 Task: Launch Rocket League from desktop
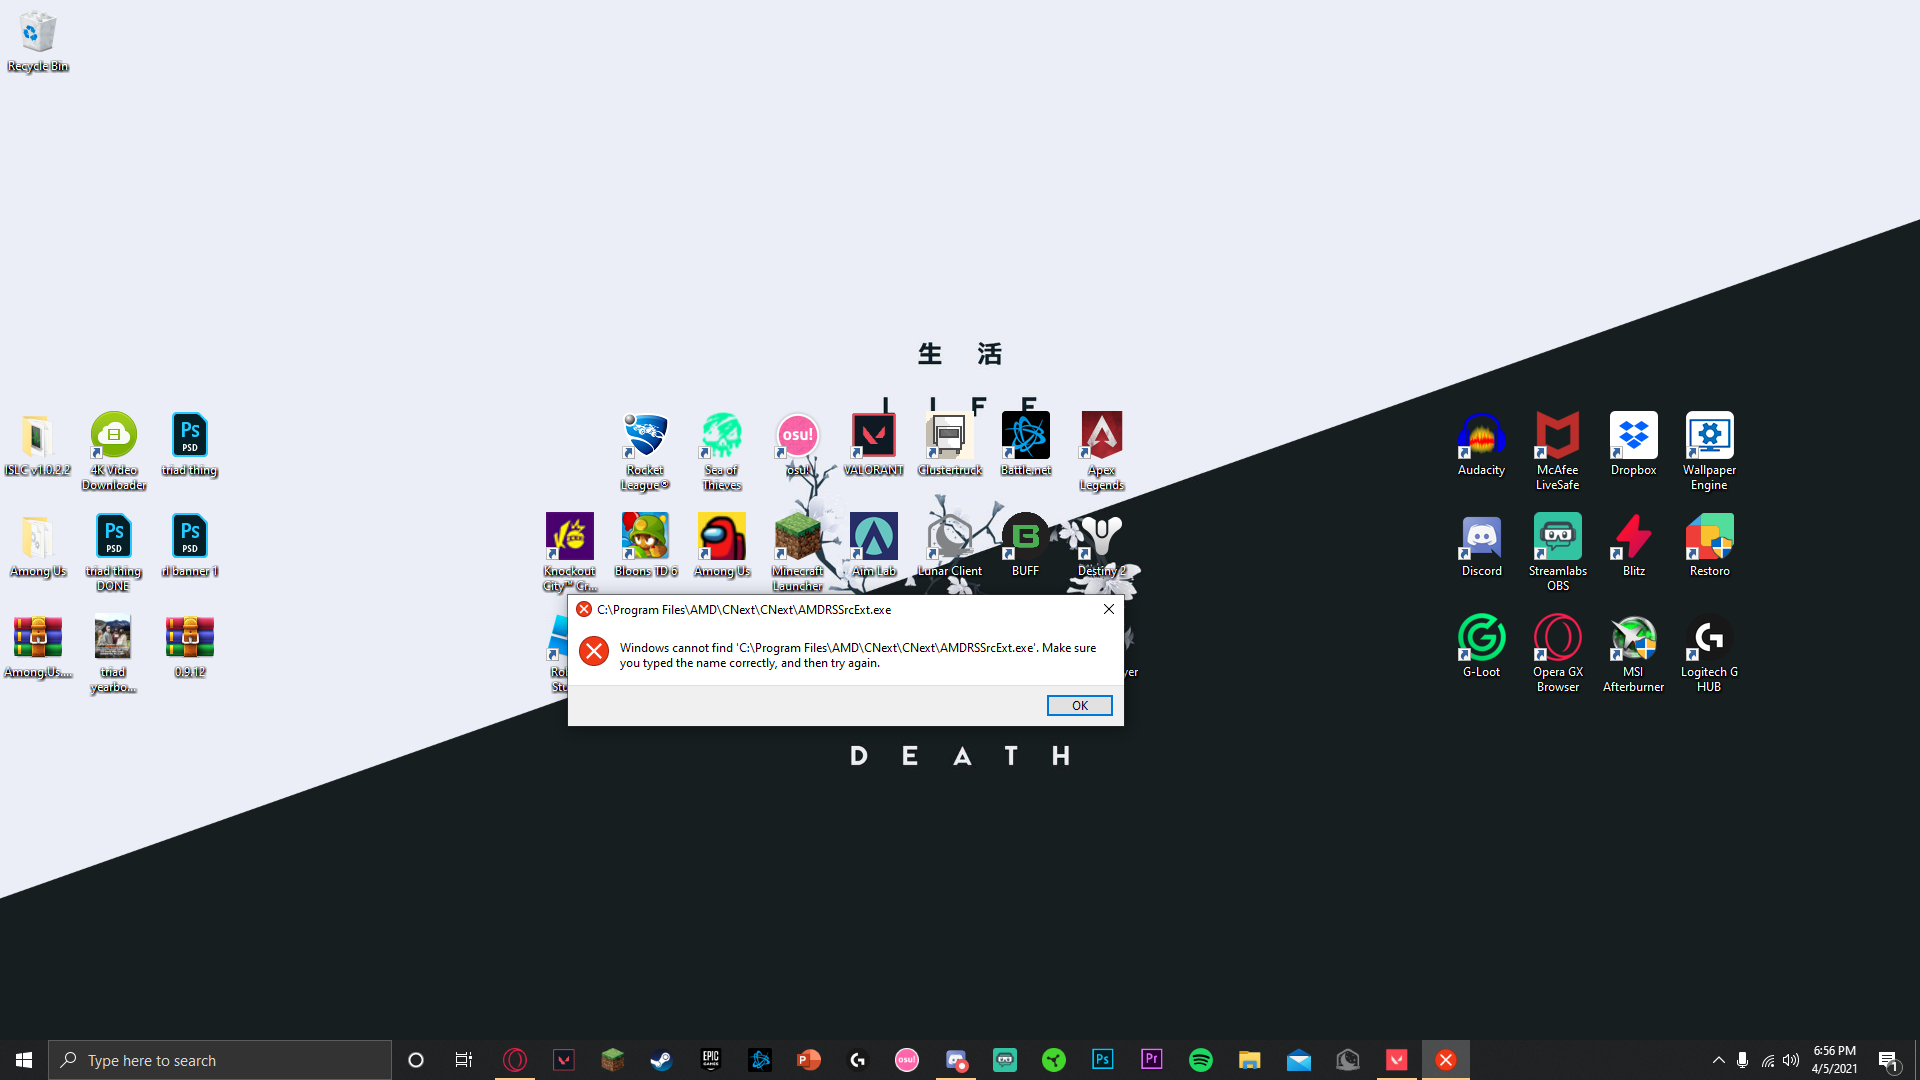(x=645, y=452)
